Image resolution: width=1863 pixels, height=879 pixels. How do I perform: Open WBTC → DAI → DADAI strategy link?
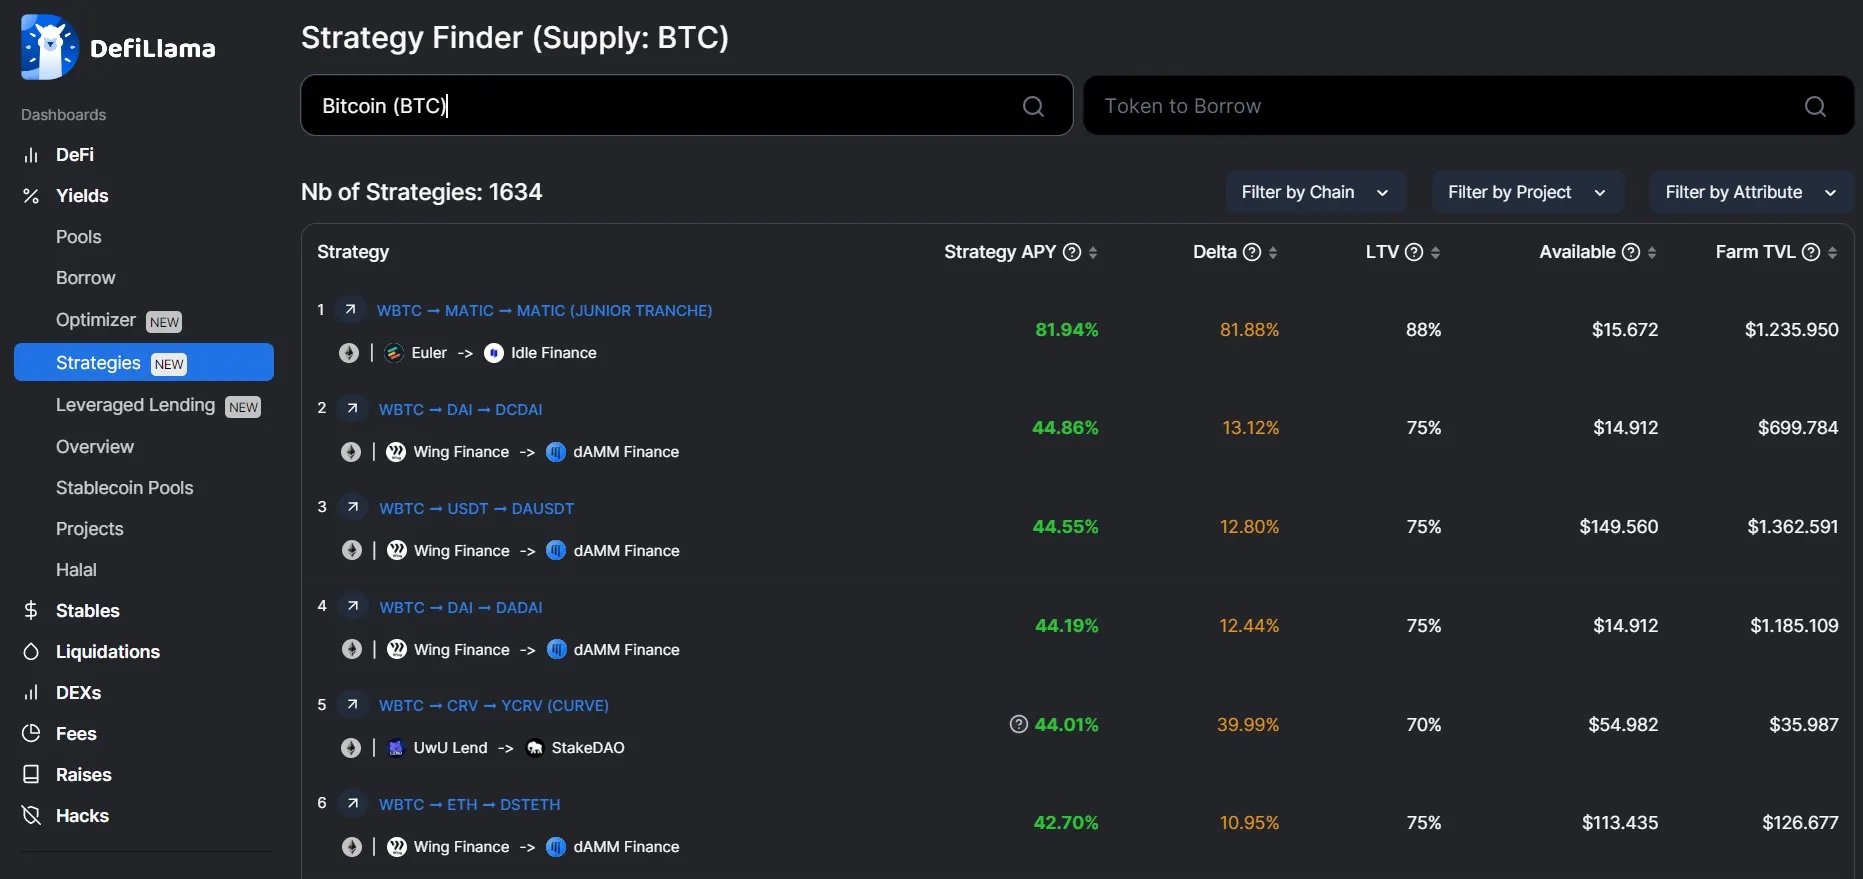[461, 608]
